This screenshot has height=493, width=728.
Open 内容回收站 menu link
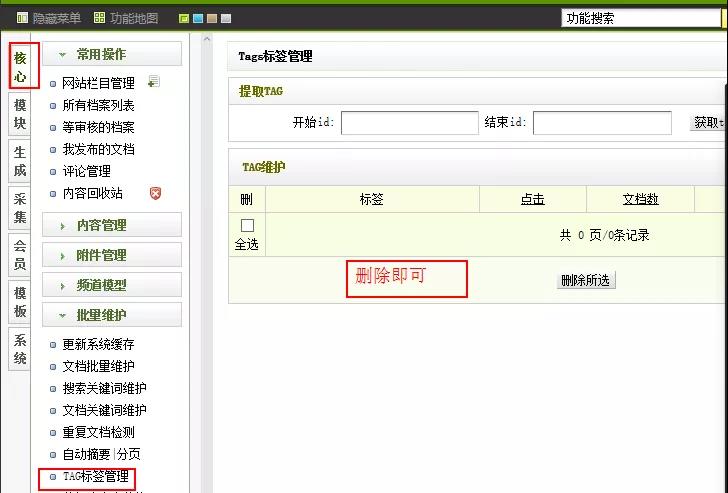click(x=93, y=193)
